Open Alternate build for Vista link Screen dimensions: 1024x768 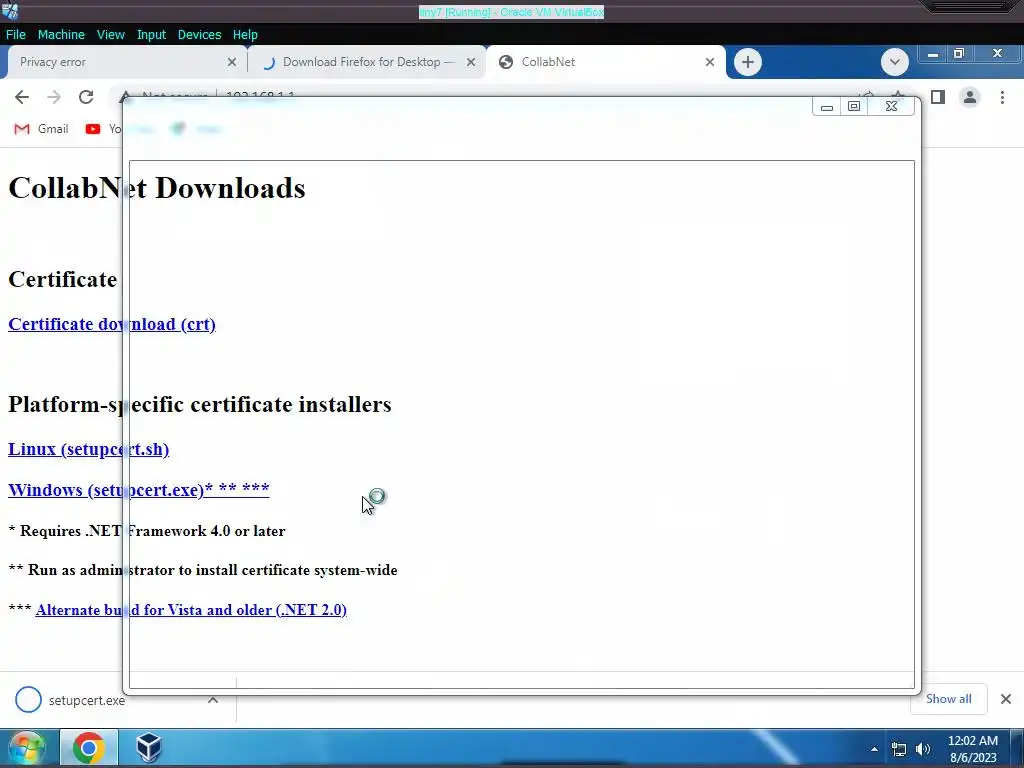coord(191,609)
